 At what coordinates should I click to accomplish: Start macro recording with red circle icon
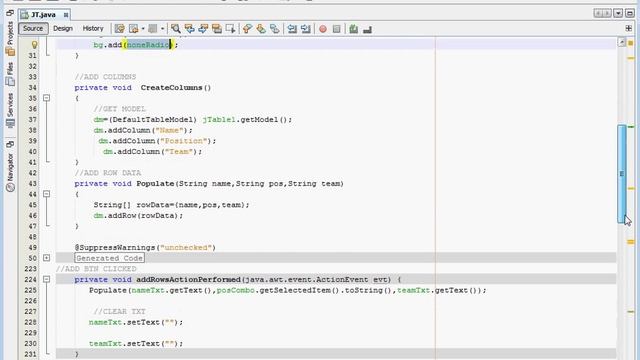point(323,29)
